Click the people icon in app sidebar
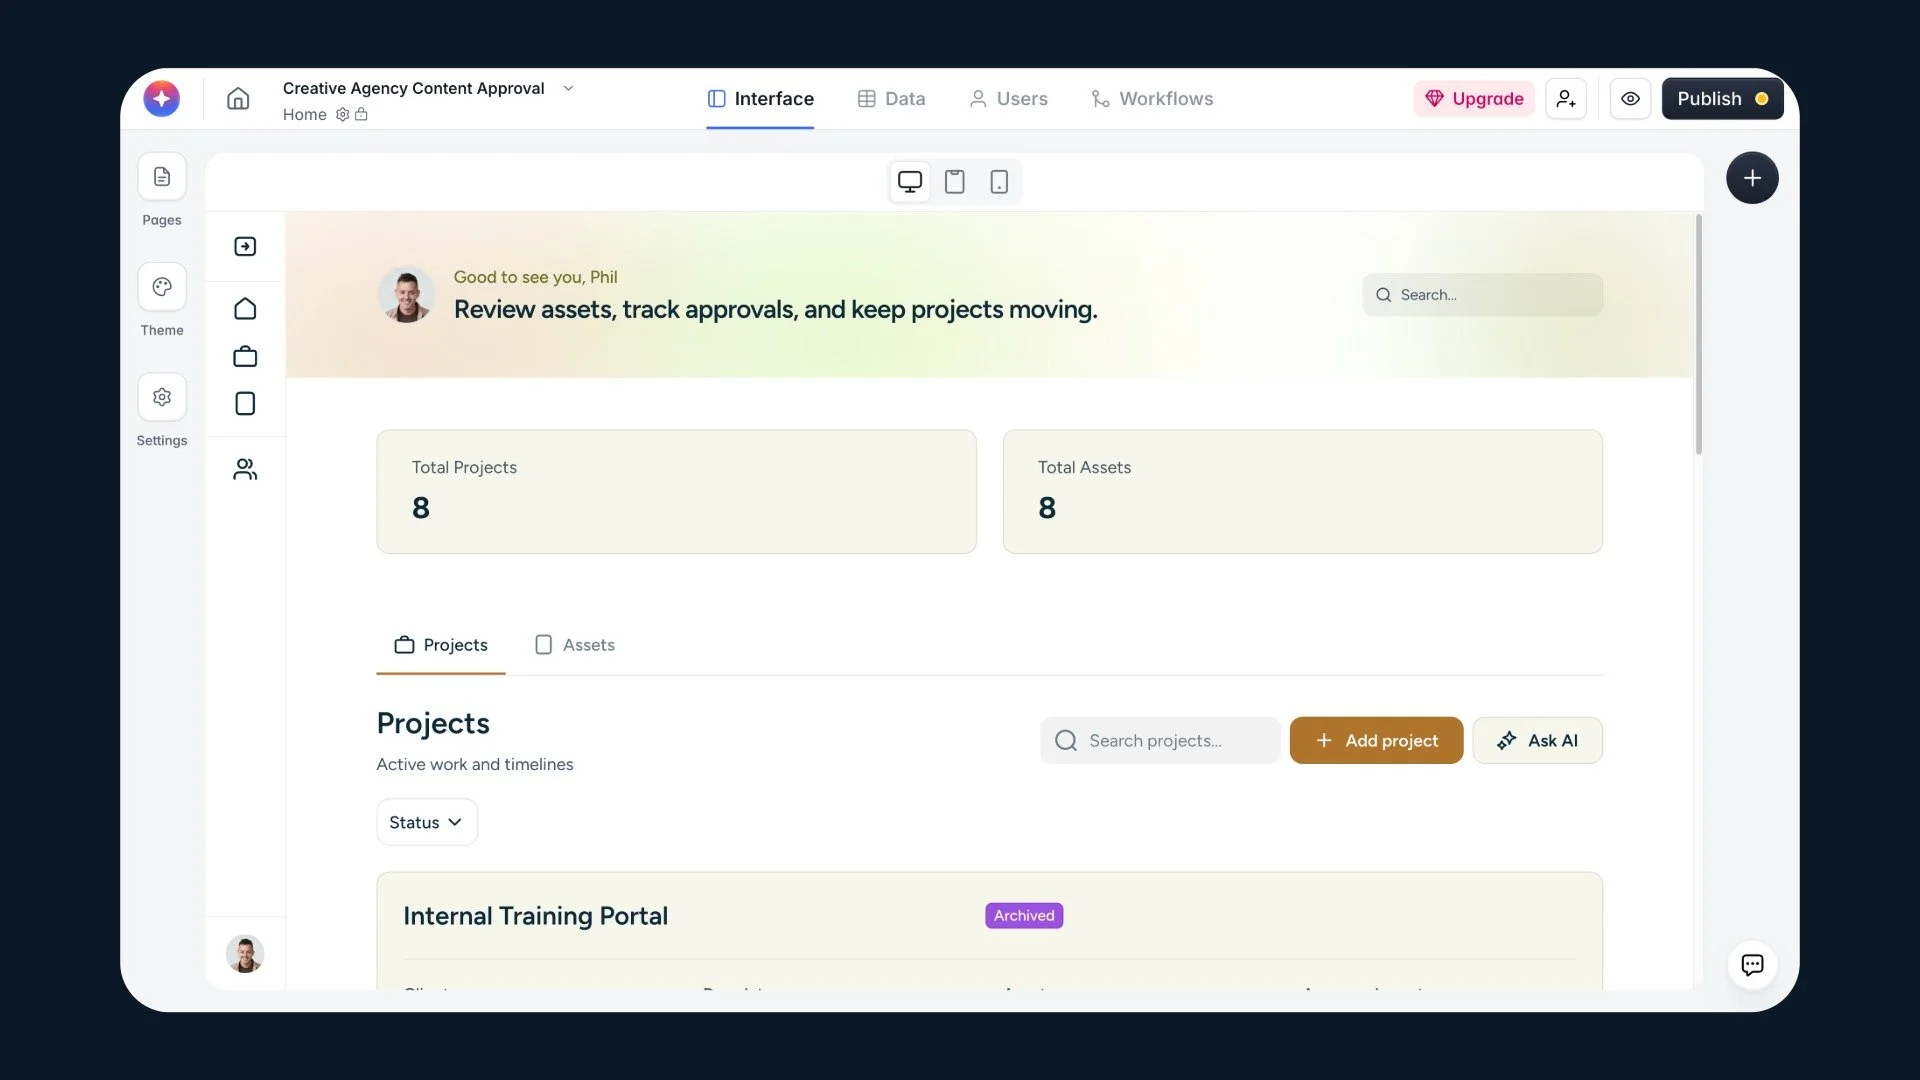The image size is (1920, 1080). (245, 469)
